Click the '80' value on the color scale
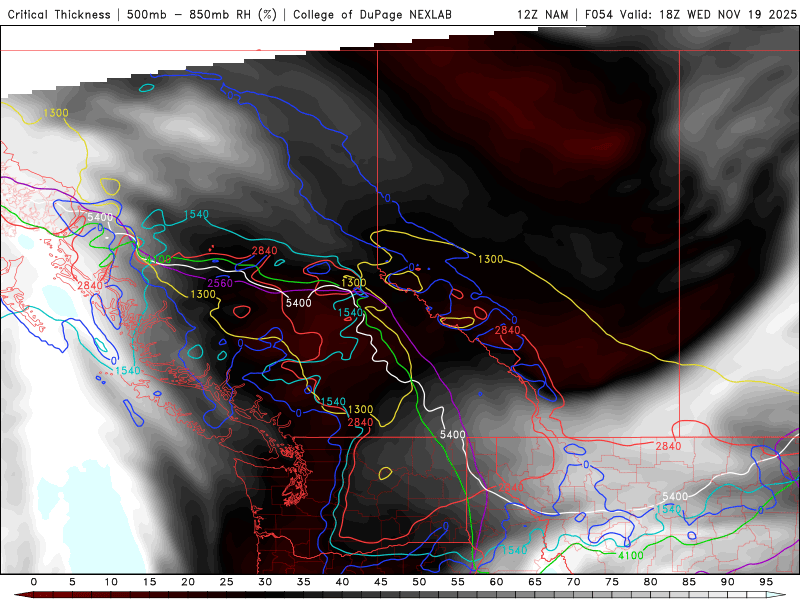This screenshot has width=800, height=600. [x=650, y=582]
